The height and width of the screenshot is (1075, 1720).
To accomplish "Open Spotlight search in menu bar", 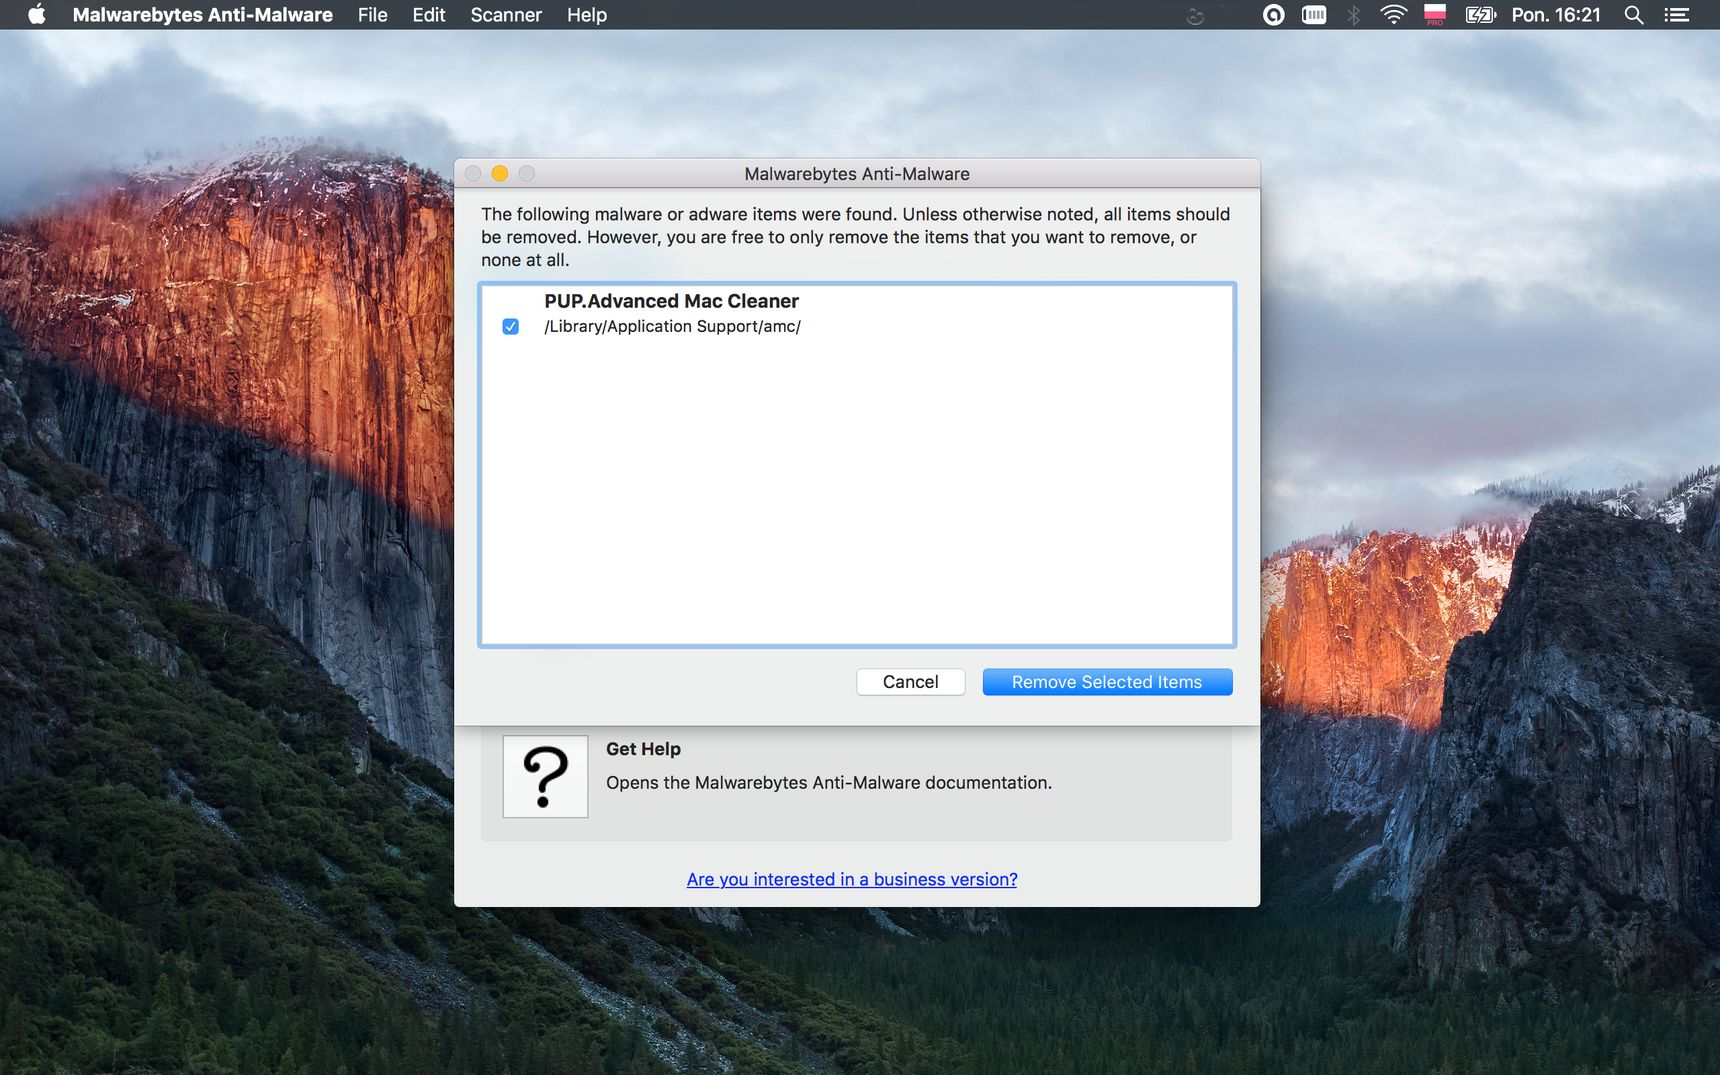I will 1634,15.
